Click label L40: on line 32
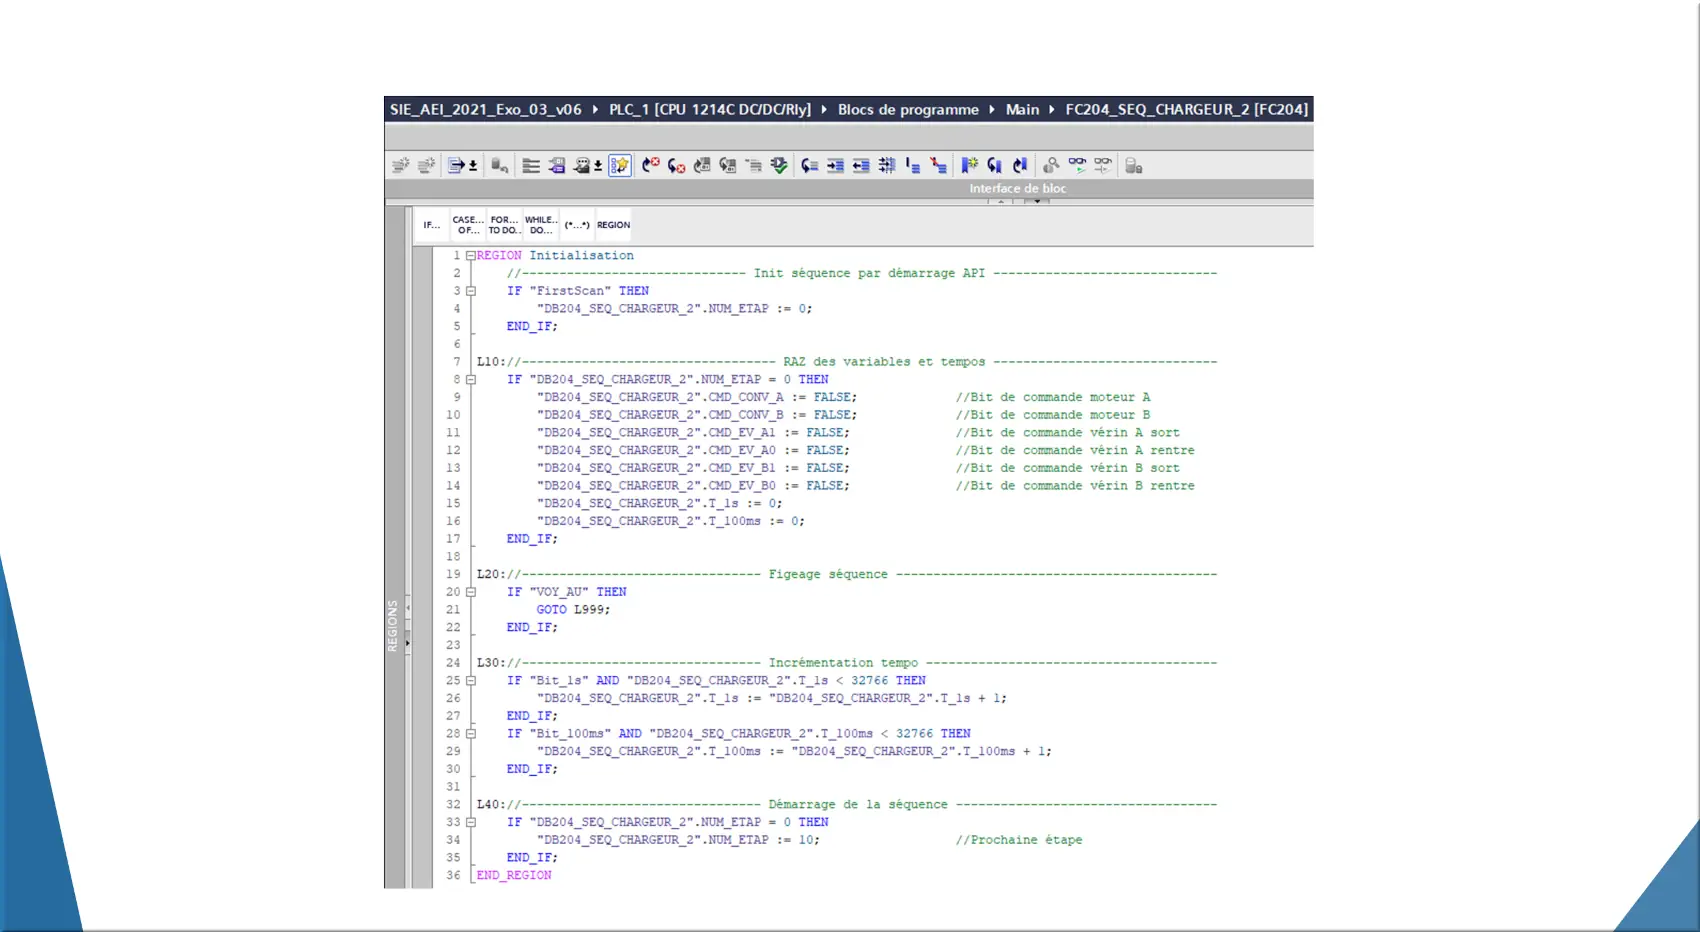The height and width of the screenshot is (932, 1700). (x=491, y=804)
